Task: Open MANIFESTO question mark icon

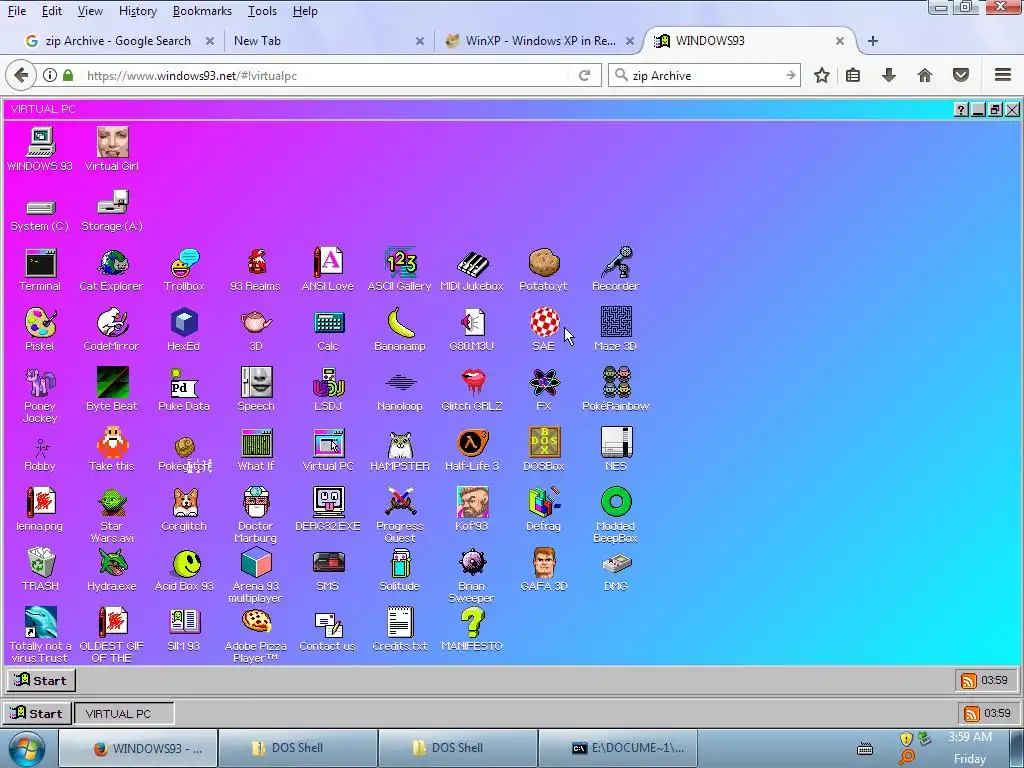Action: [472, 630]
